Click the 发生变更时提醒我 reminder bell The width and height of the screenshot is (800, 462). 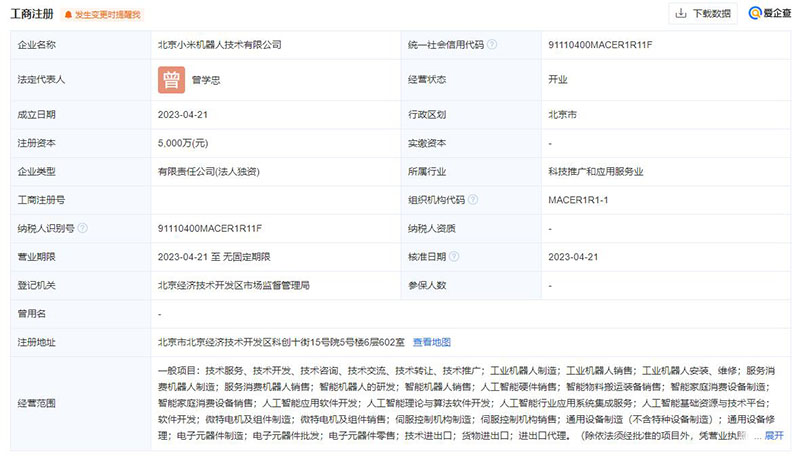(103, 15)
